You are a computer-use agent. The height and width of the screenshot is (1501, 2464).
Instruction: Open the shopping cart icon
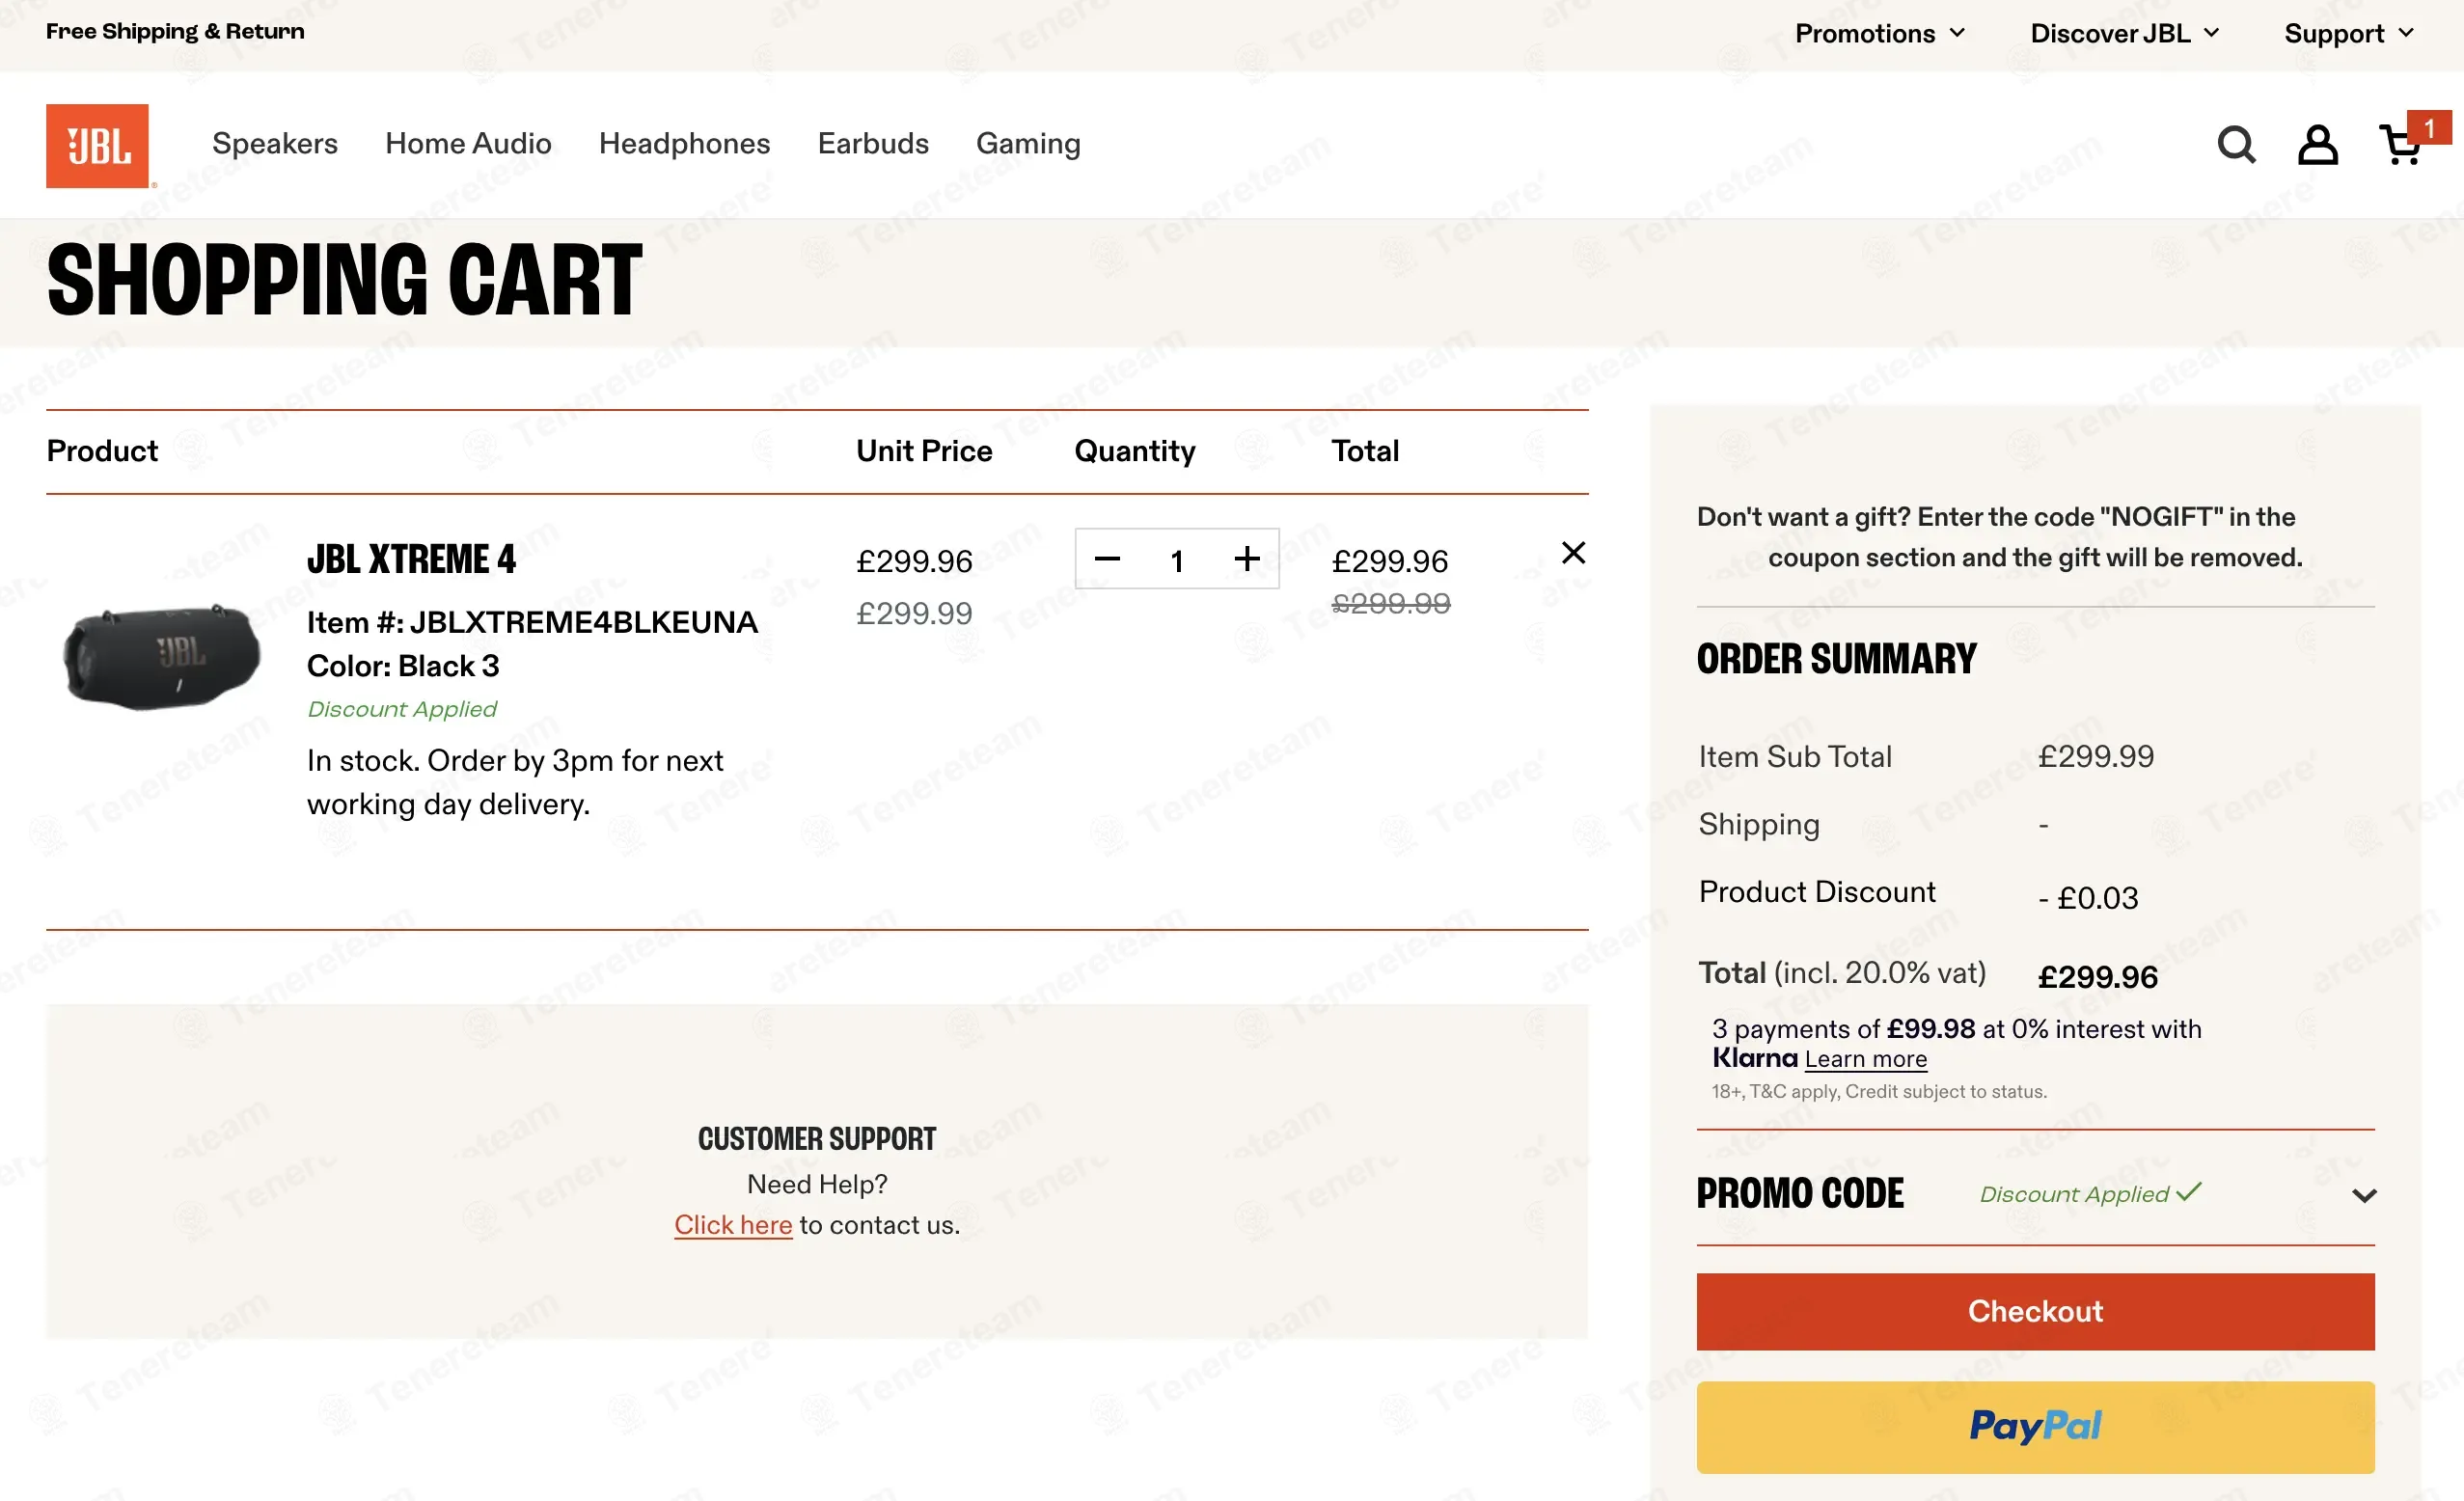tap(2399, 146)
